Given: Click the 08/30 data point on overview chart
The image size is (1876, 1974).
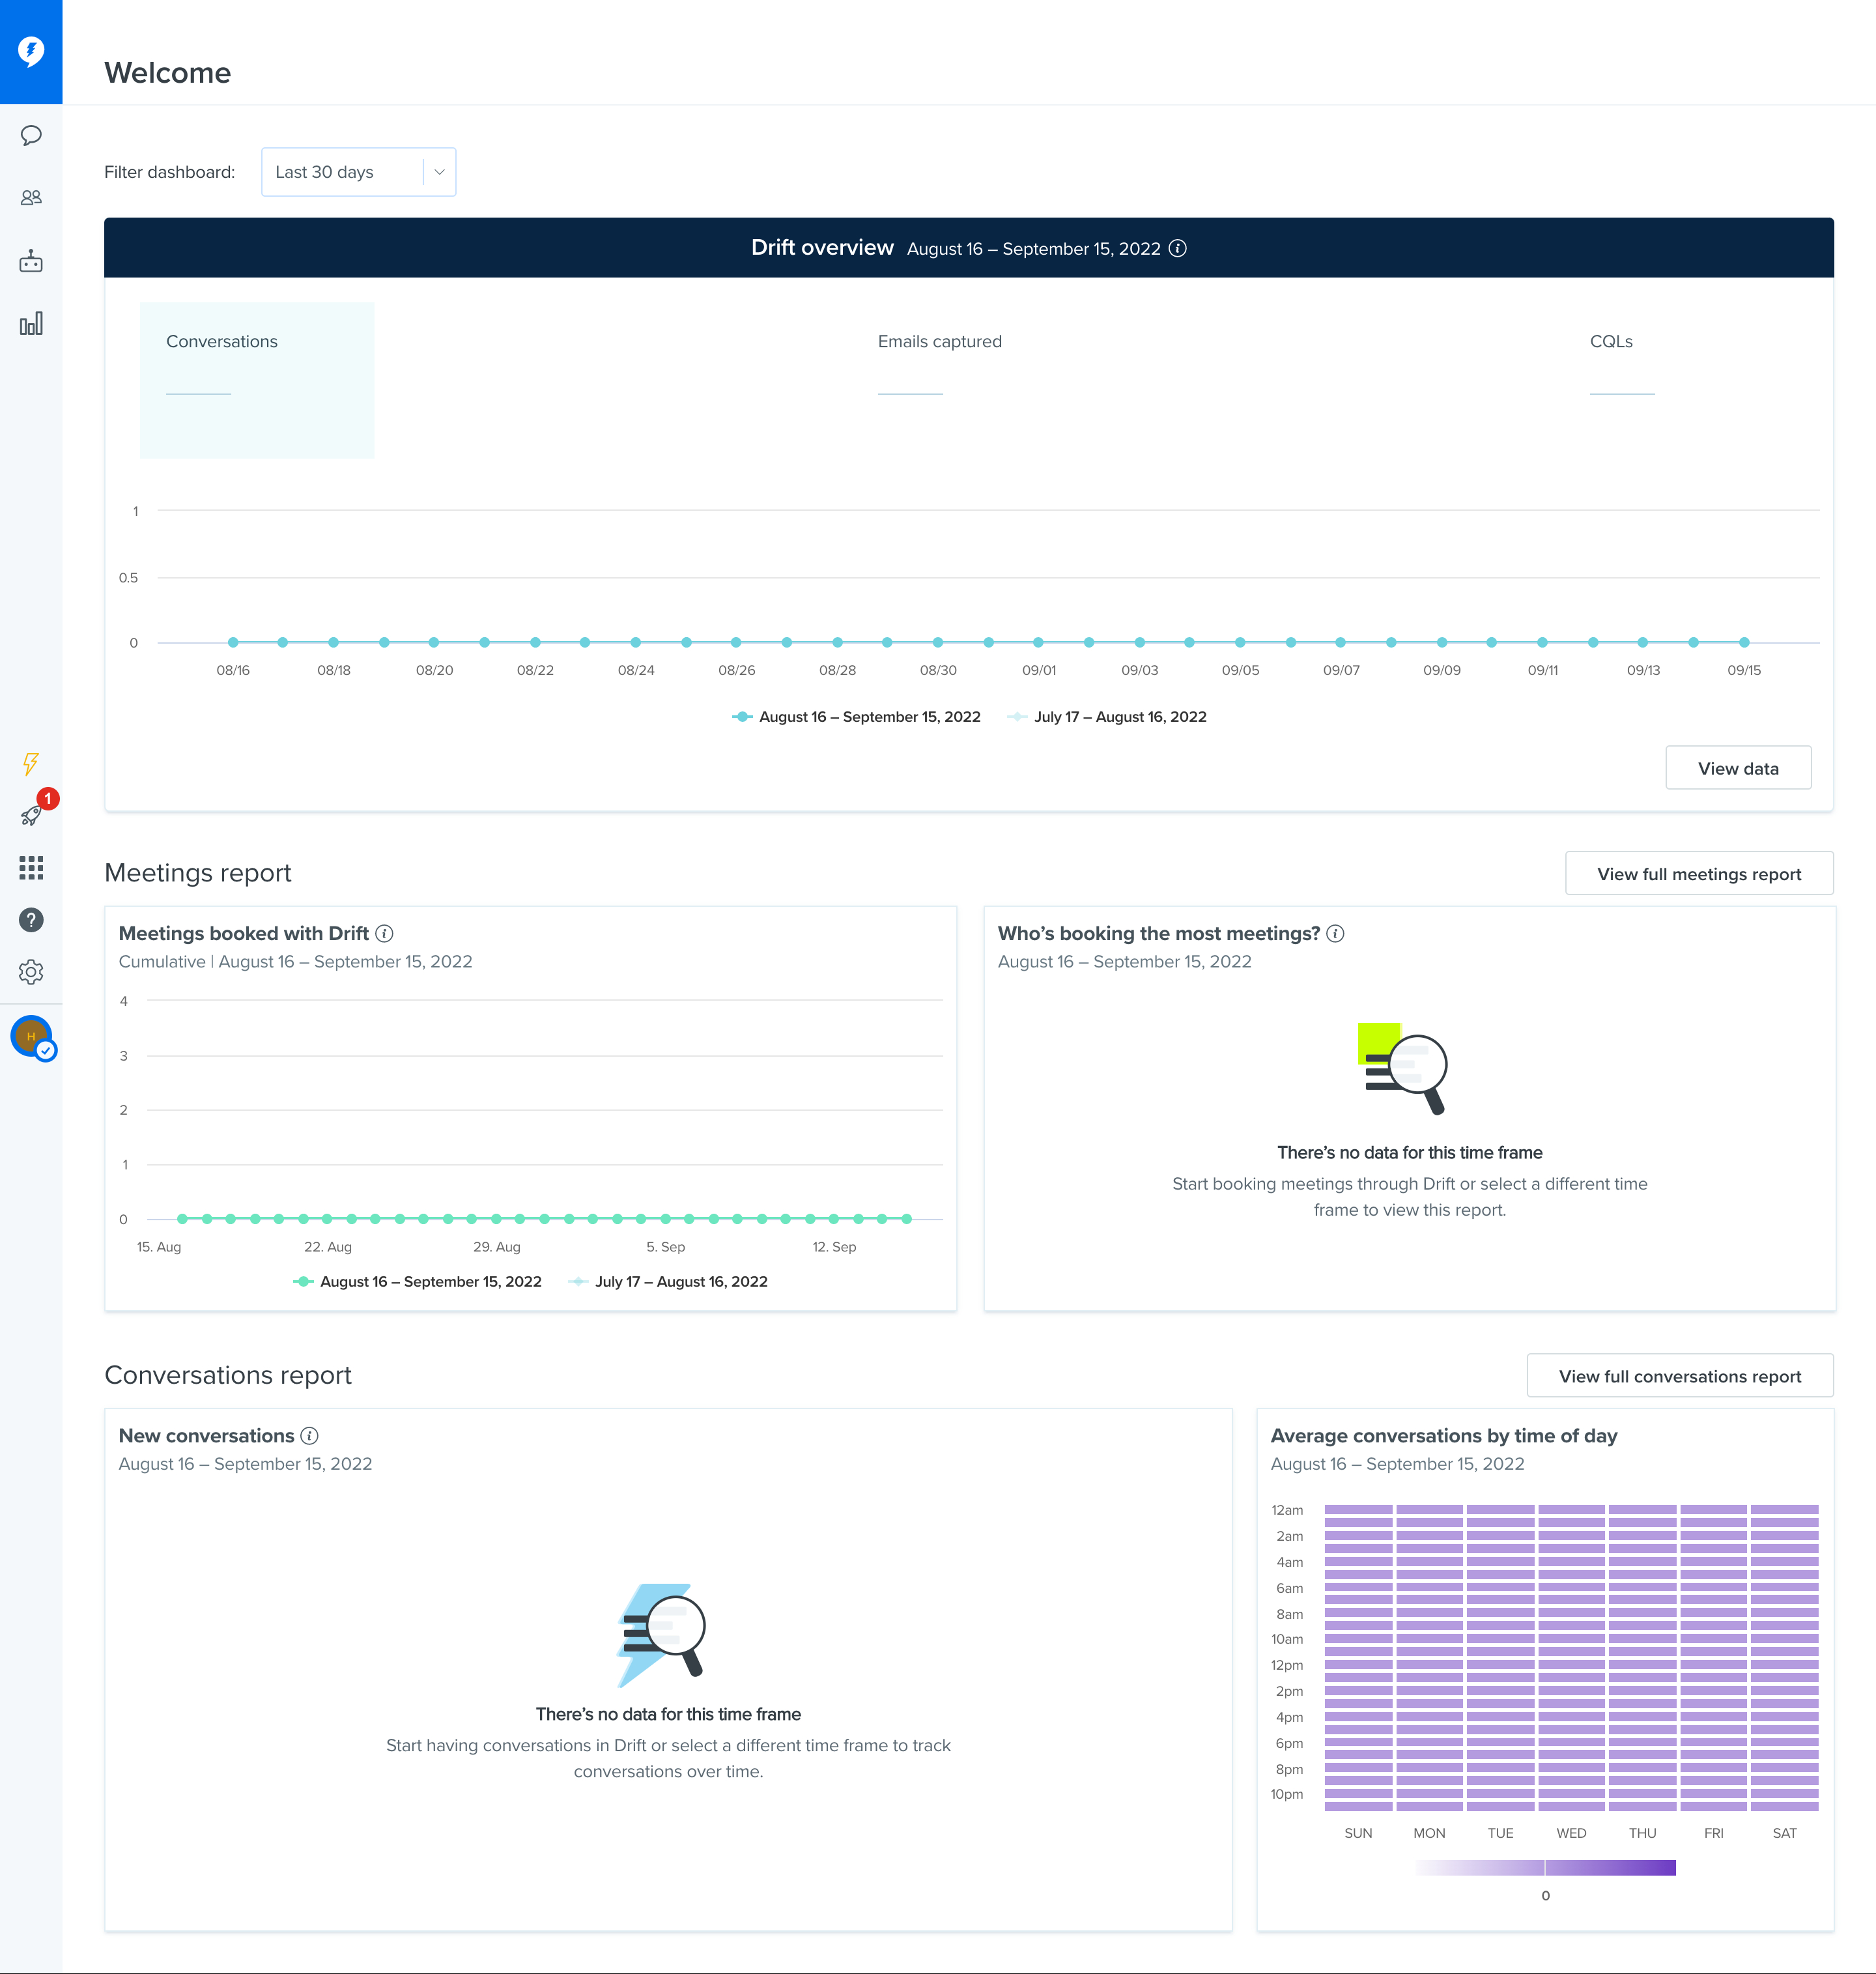Looking at the screenshot, I should click(938, 642).
